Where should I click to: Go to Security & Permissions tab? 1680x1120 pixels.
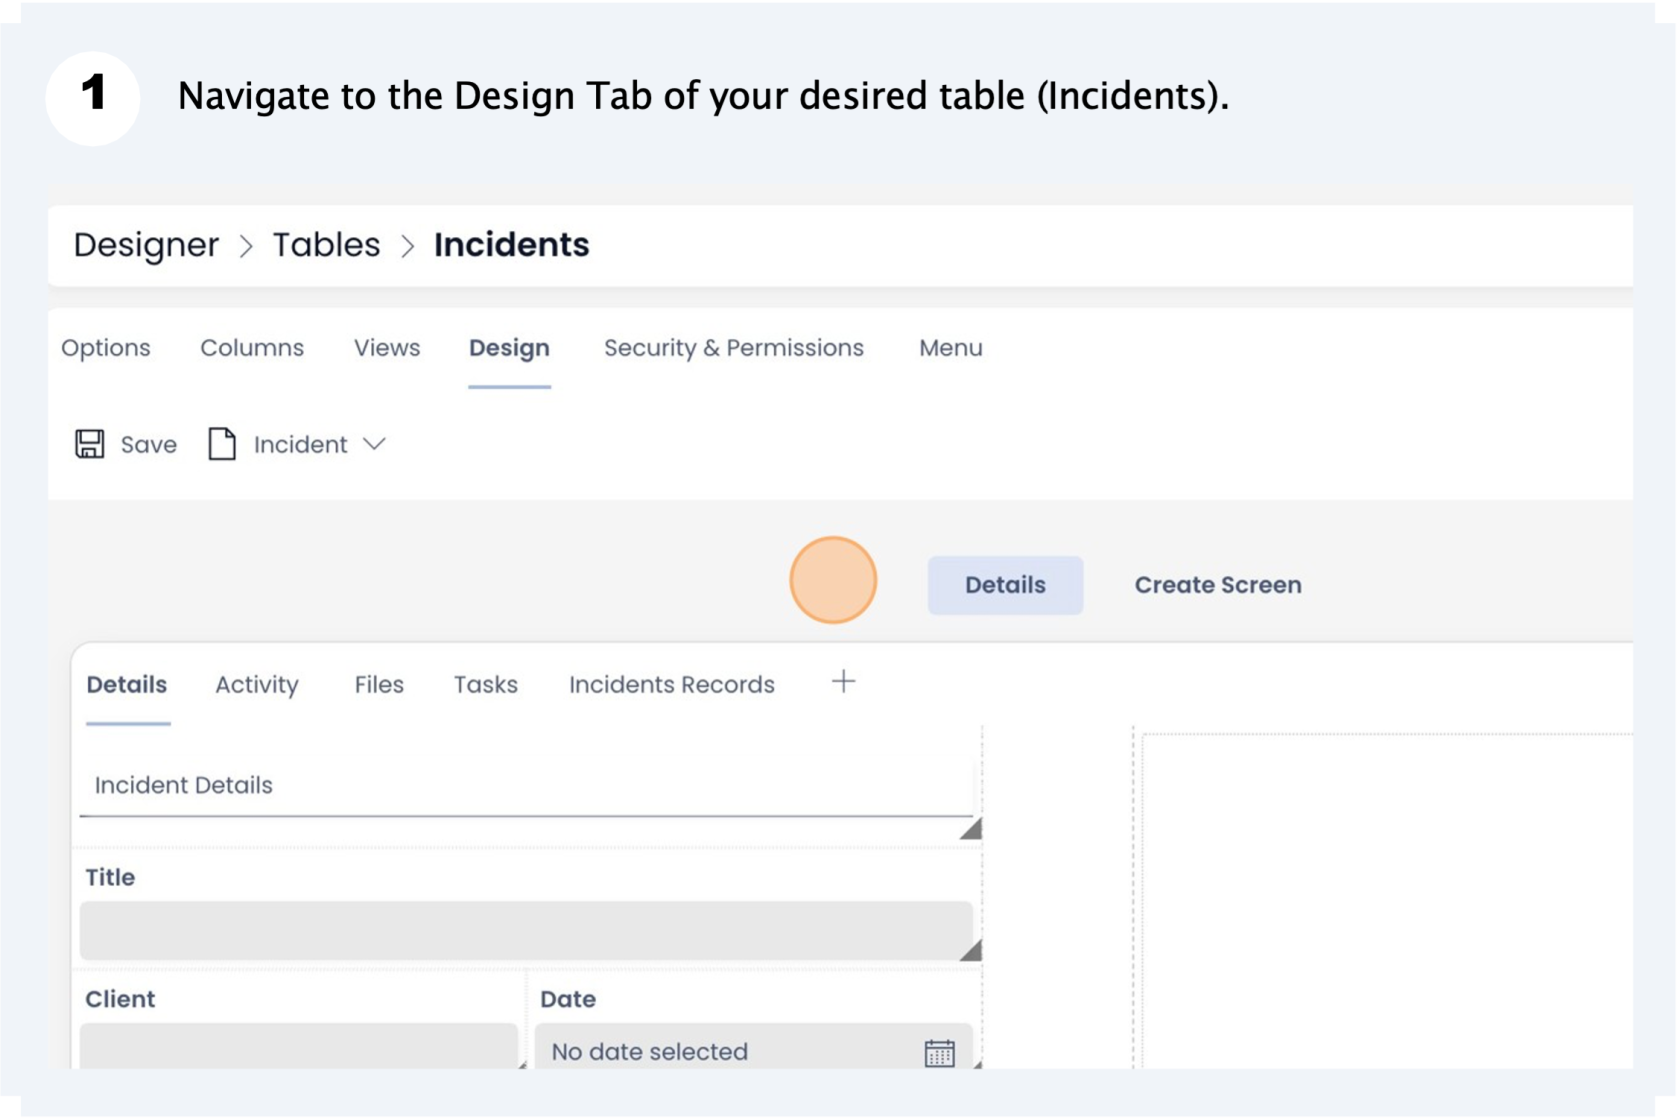point(734,348)
